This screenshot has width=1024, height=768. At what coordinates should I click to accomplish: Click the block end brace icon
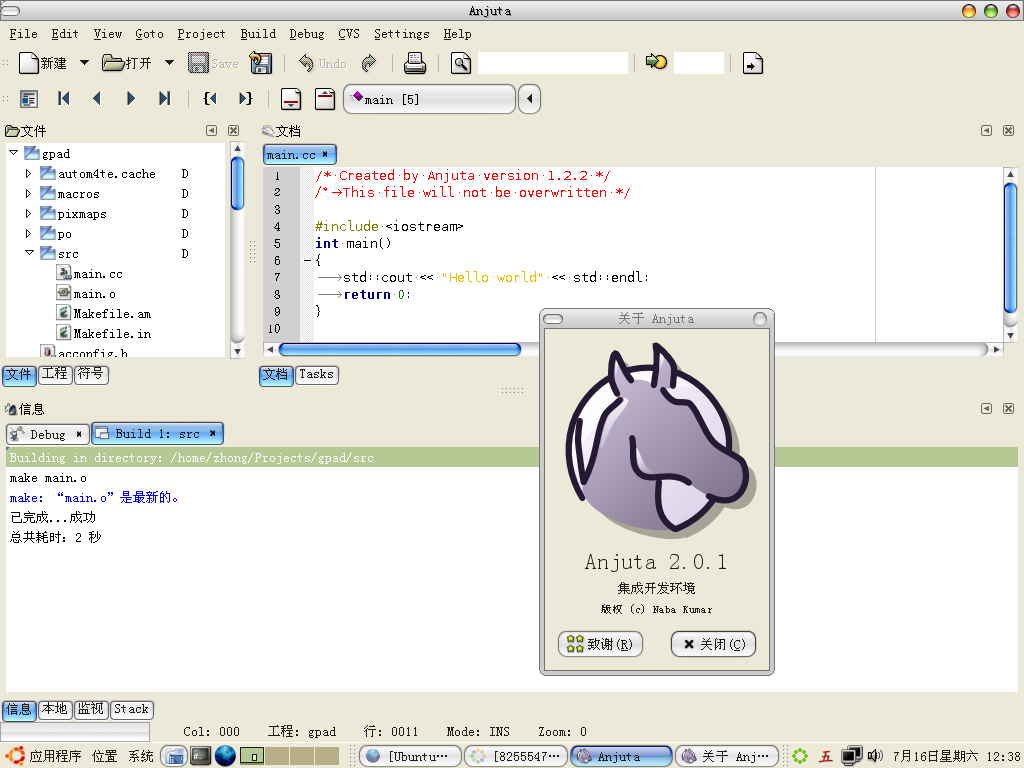coord(245,99)
